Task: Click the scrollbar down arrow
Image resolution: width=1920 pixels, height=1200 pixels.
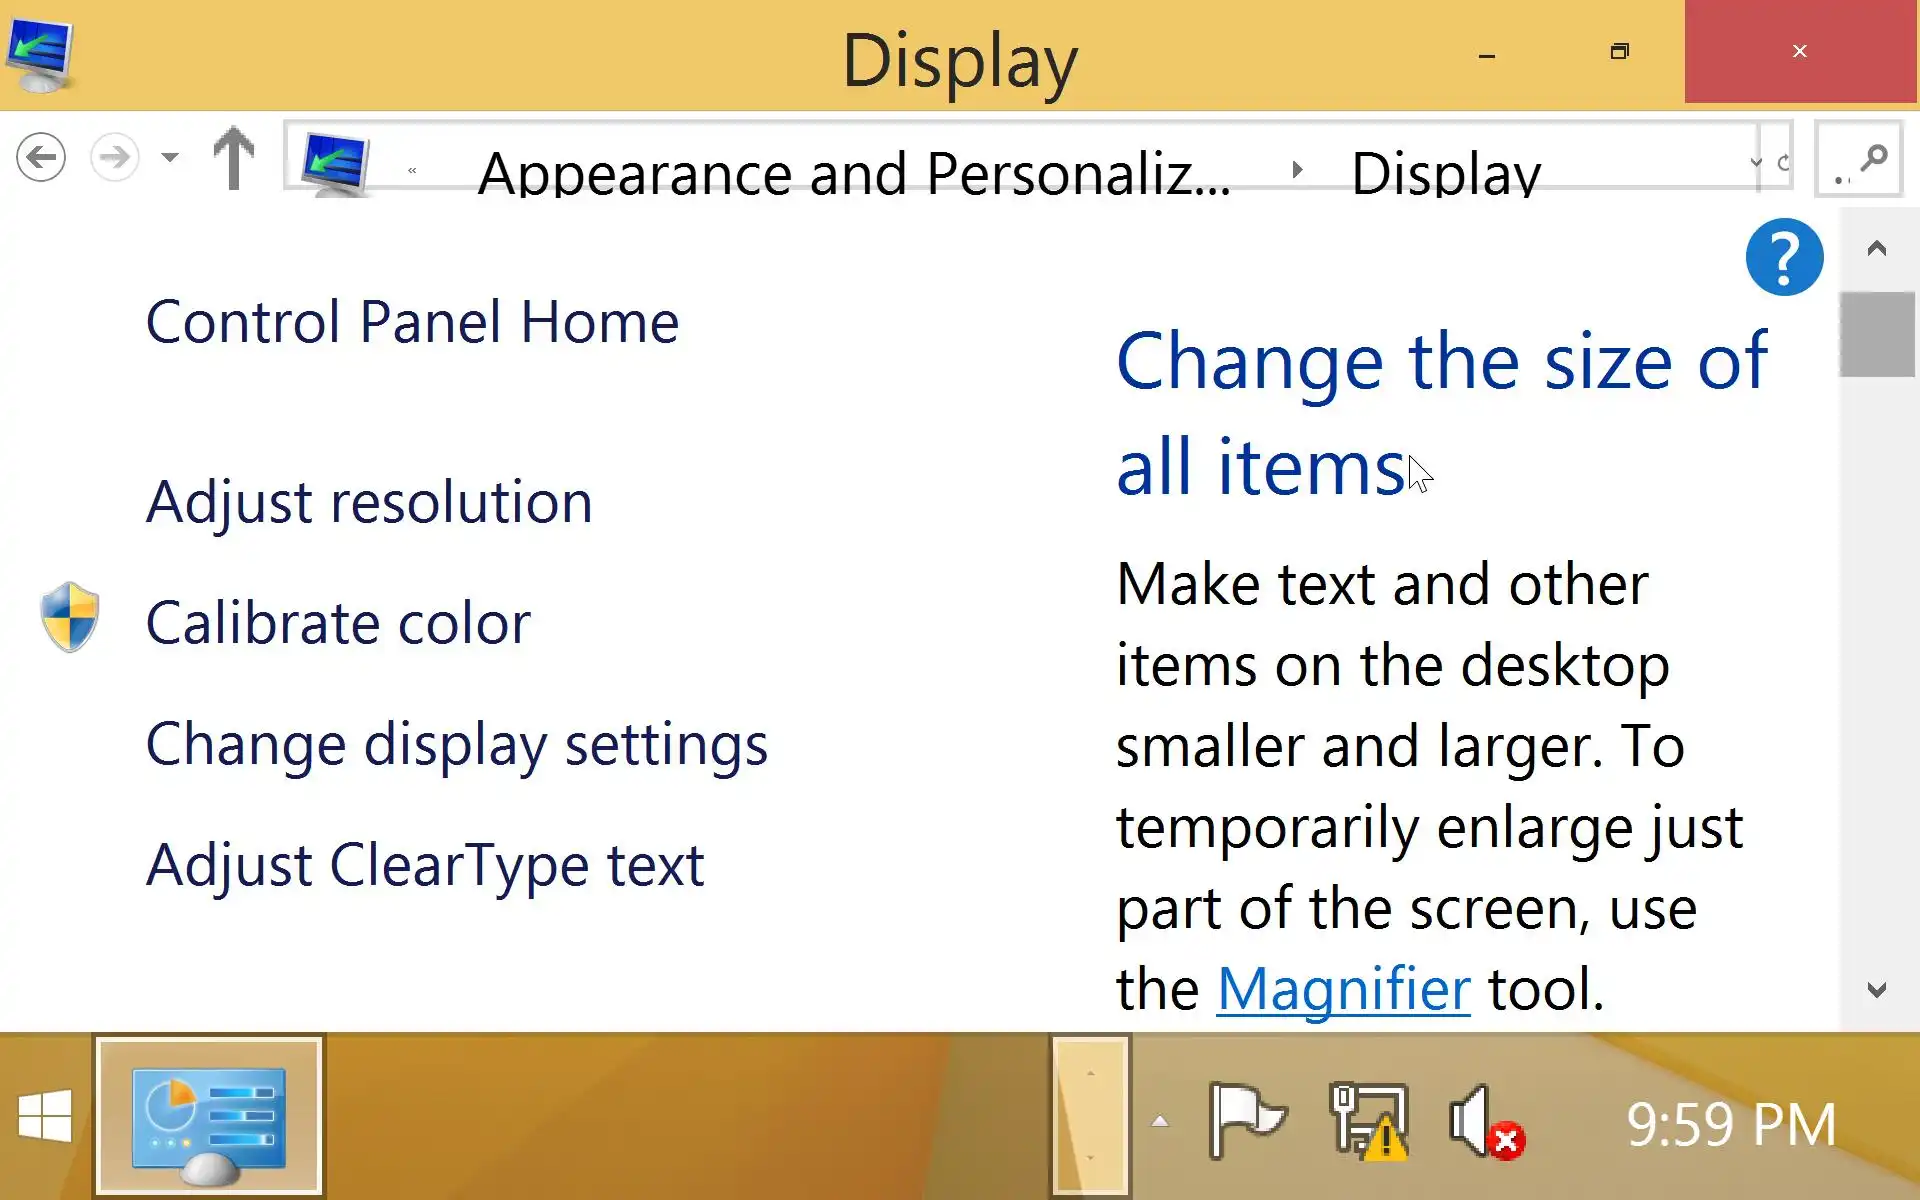Action: (x=1876, y=990)
